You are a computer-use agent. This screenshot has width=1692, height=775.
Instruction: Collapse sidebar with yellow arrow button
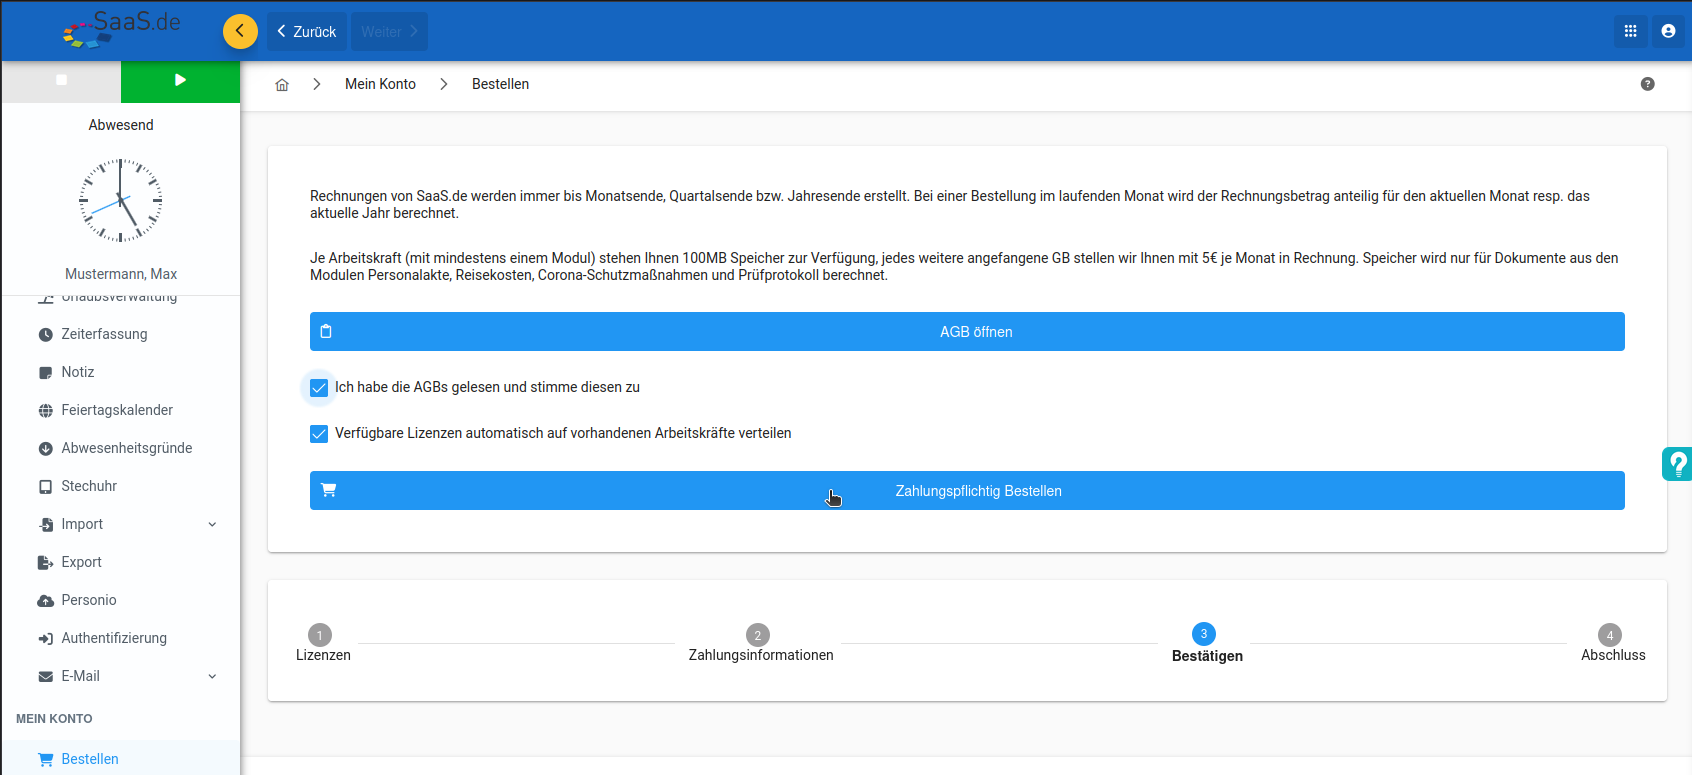pyautogui.click(x=240, y=31)
